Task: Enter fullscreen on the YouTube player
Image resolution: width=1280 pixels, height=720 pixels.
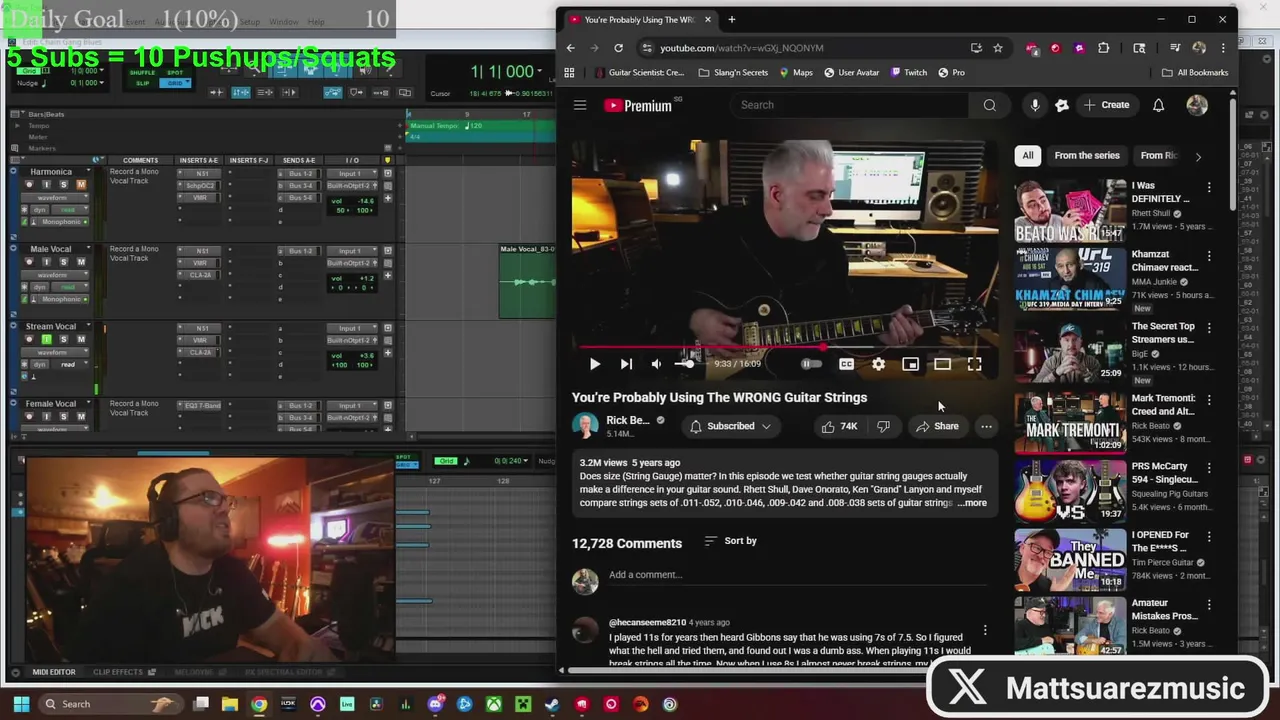Action: coord(974,364)
